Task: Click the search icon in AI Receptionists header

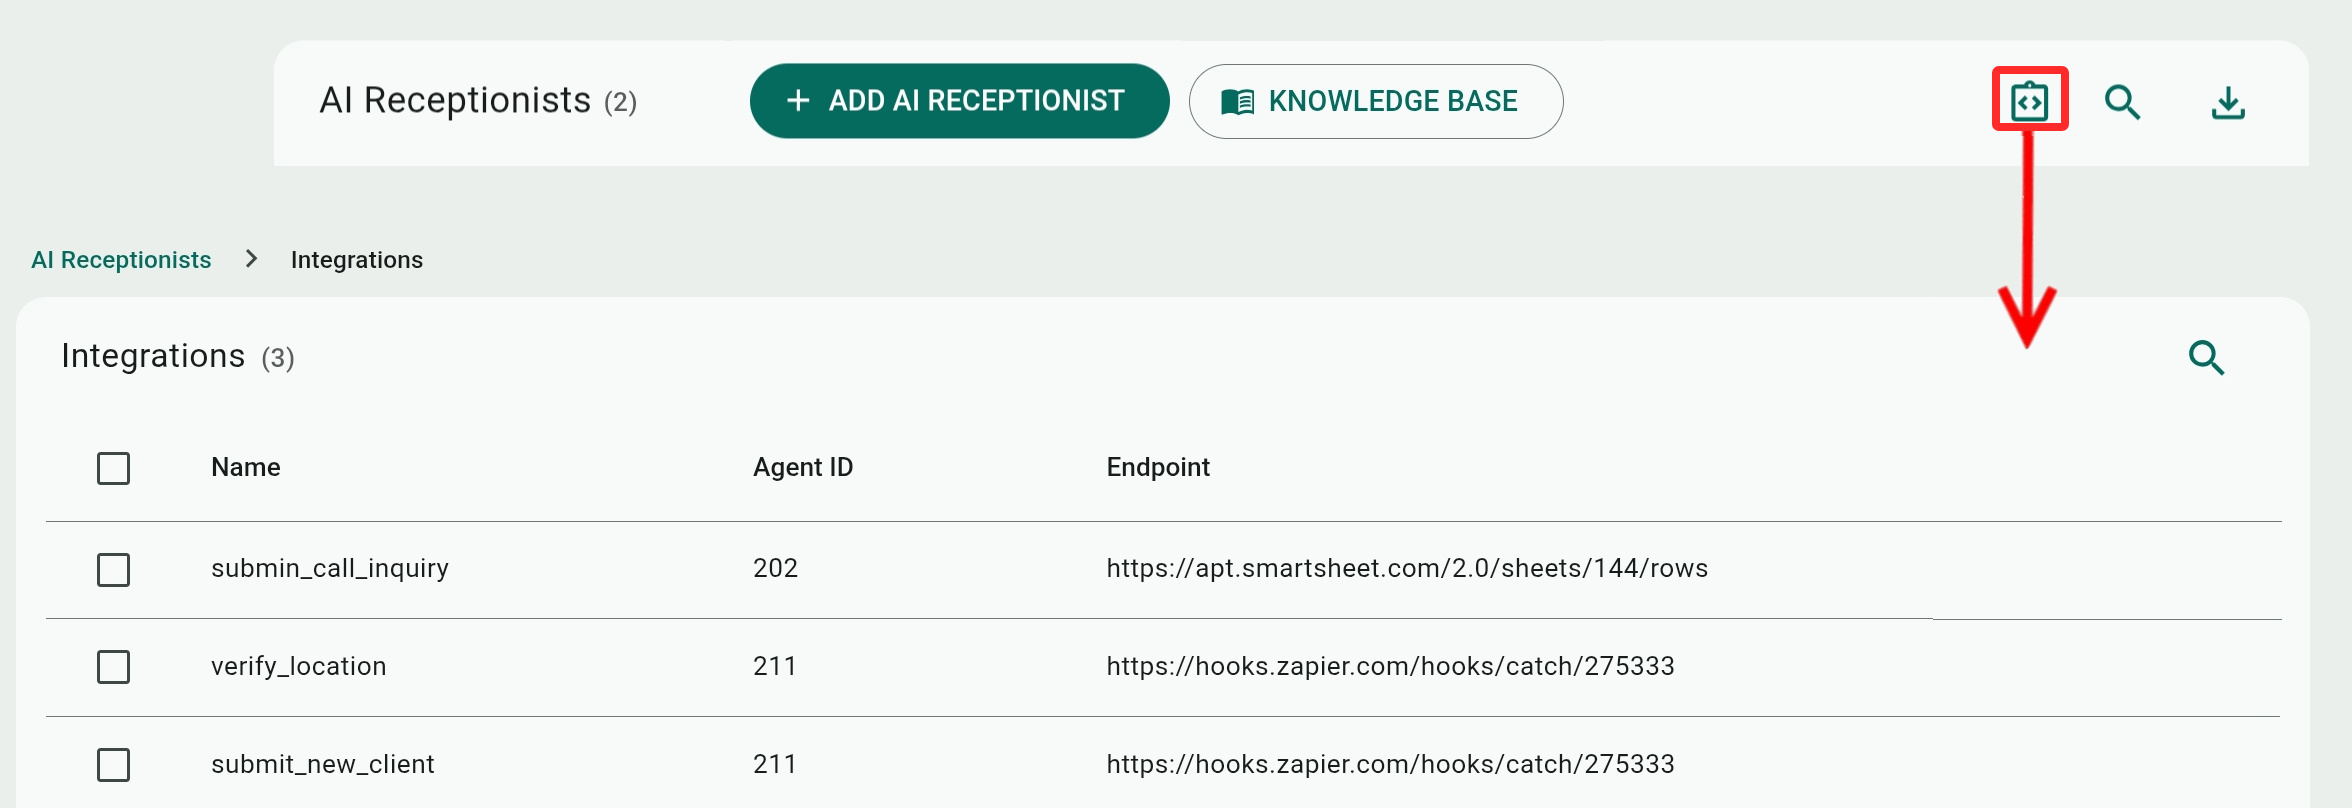Action: coord(2122,102)
